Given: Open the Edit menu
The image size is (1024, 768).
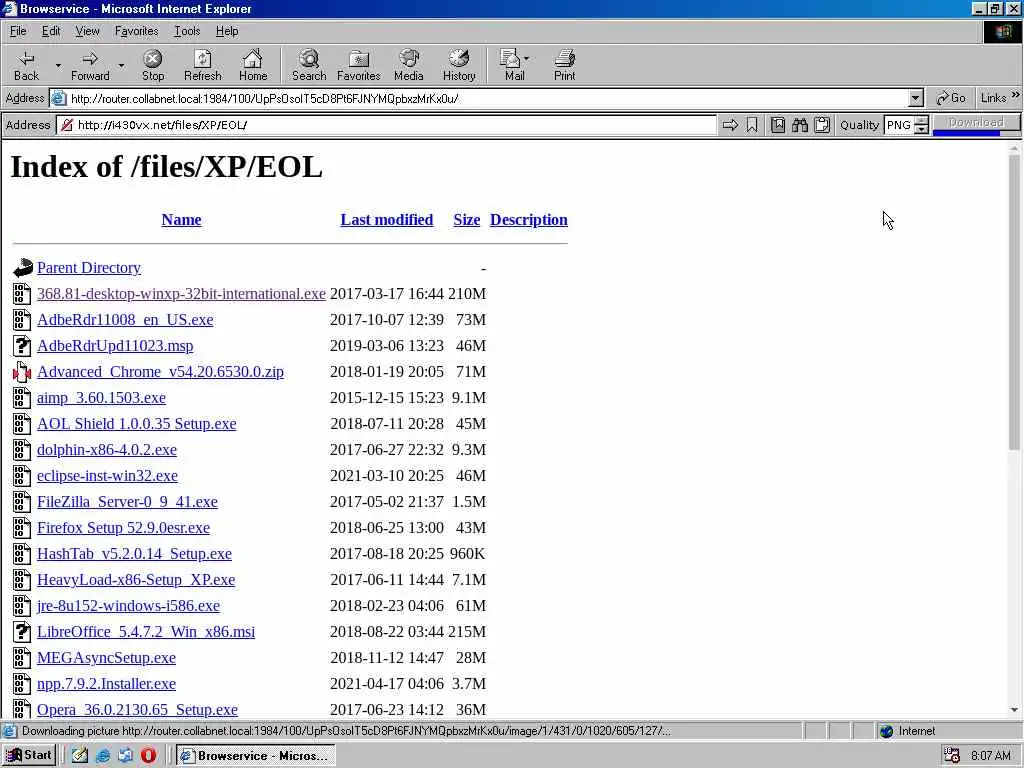Looking at the screenshot, I should coord(51,31).
